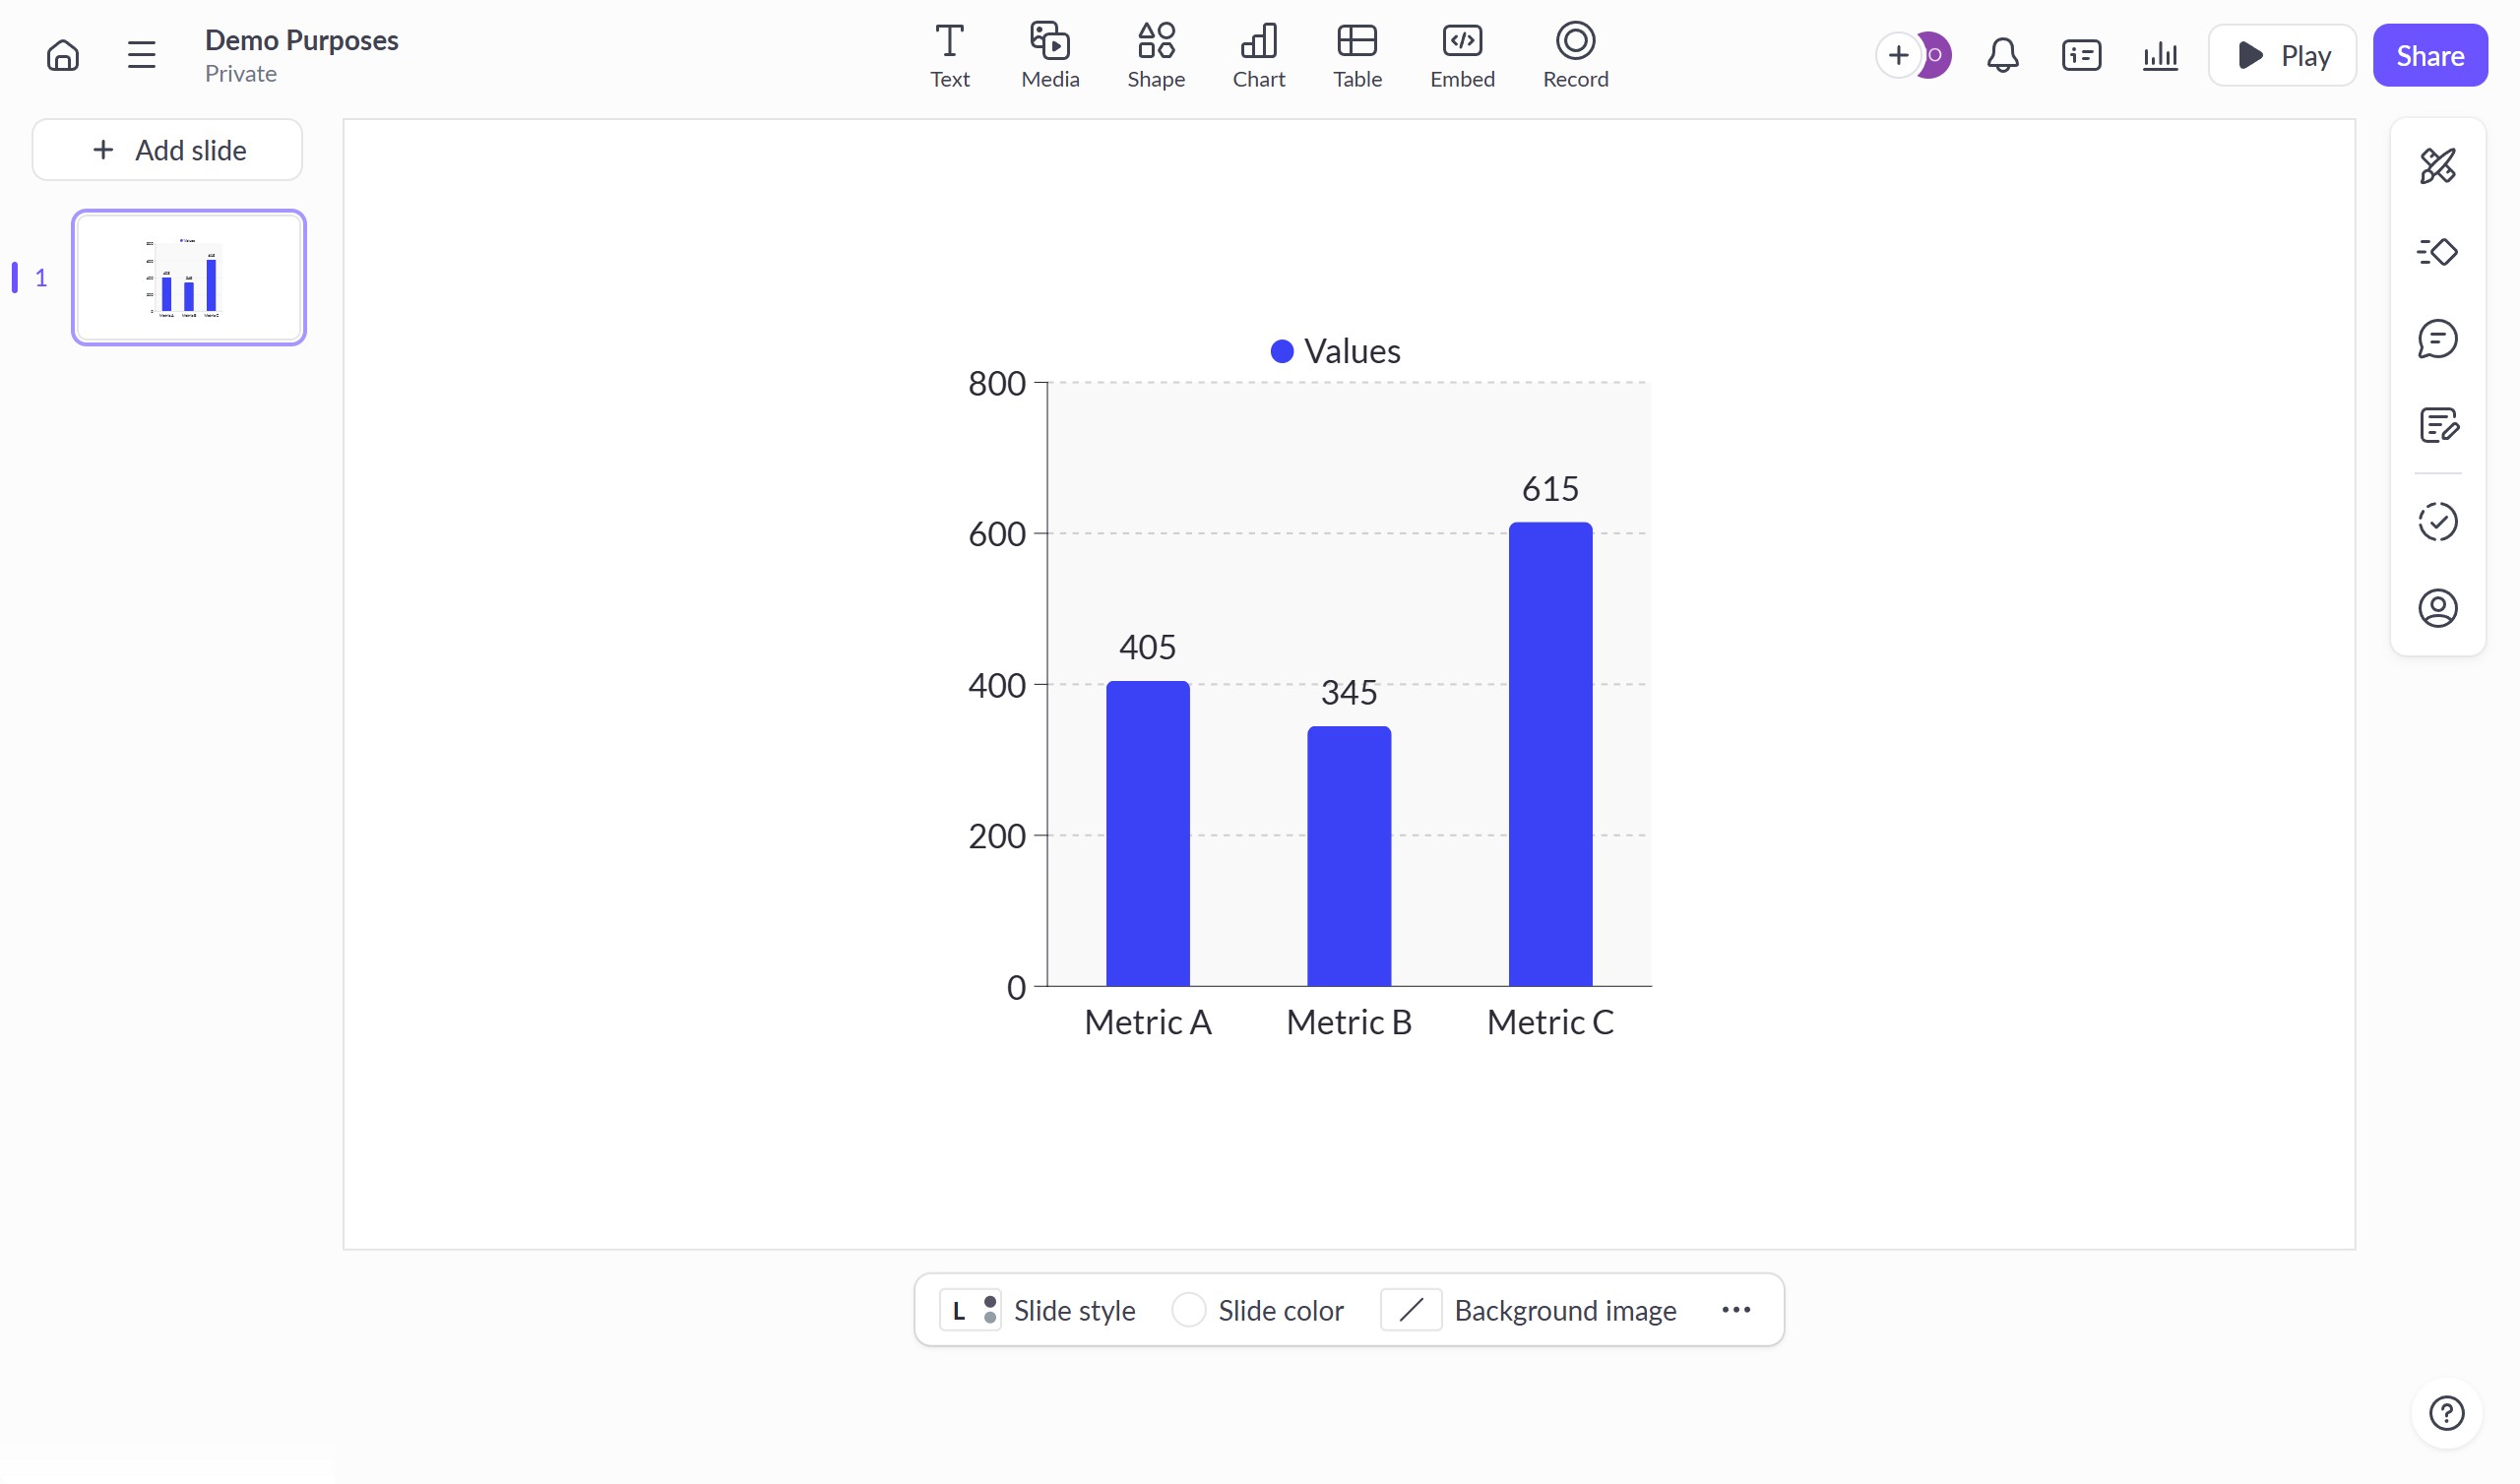Open notifications bell
This screenshot has height=1484, width=2520.
coord(2002,55)
